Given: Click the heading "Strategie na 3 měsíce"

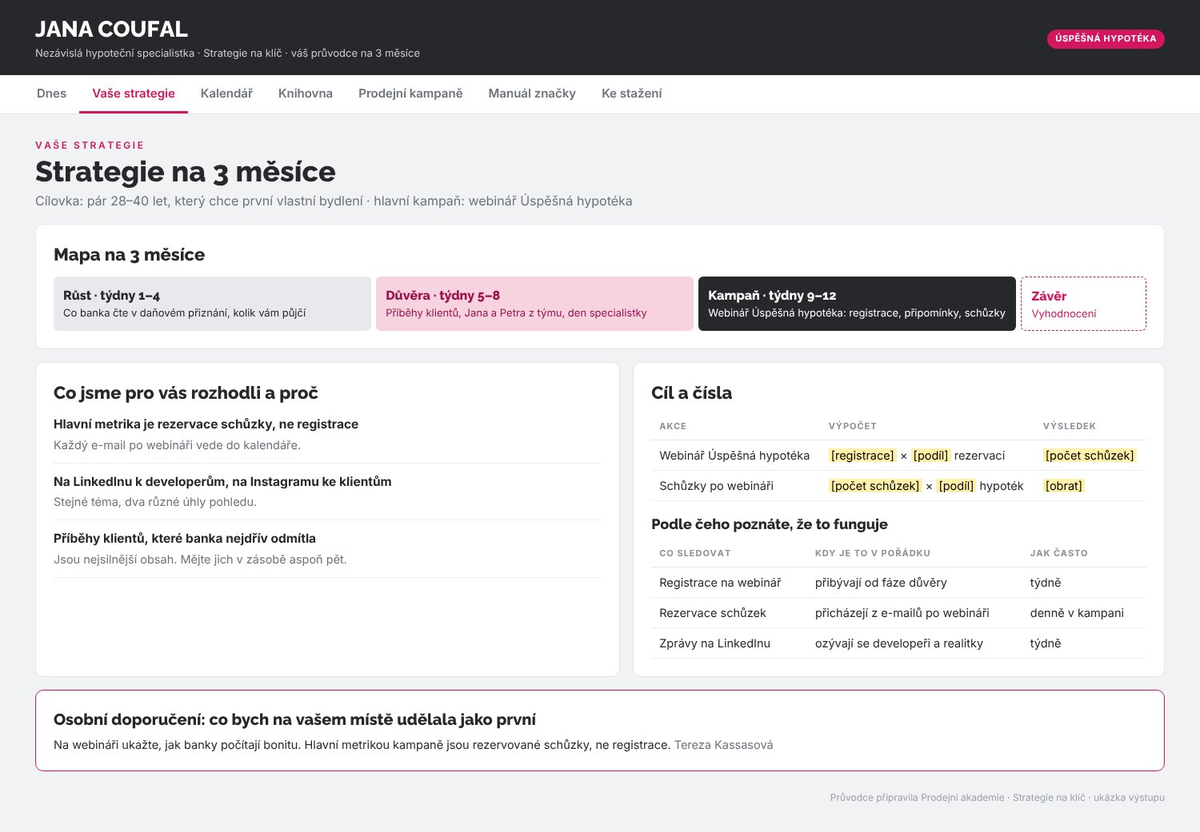Looking at the screenshot, I should [185, 172].
